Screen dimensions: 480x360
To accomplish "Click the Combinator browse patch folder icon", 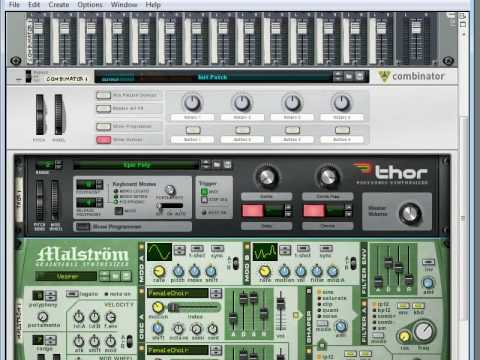I will (349, 76).
